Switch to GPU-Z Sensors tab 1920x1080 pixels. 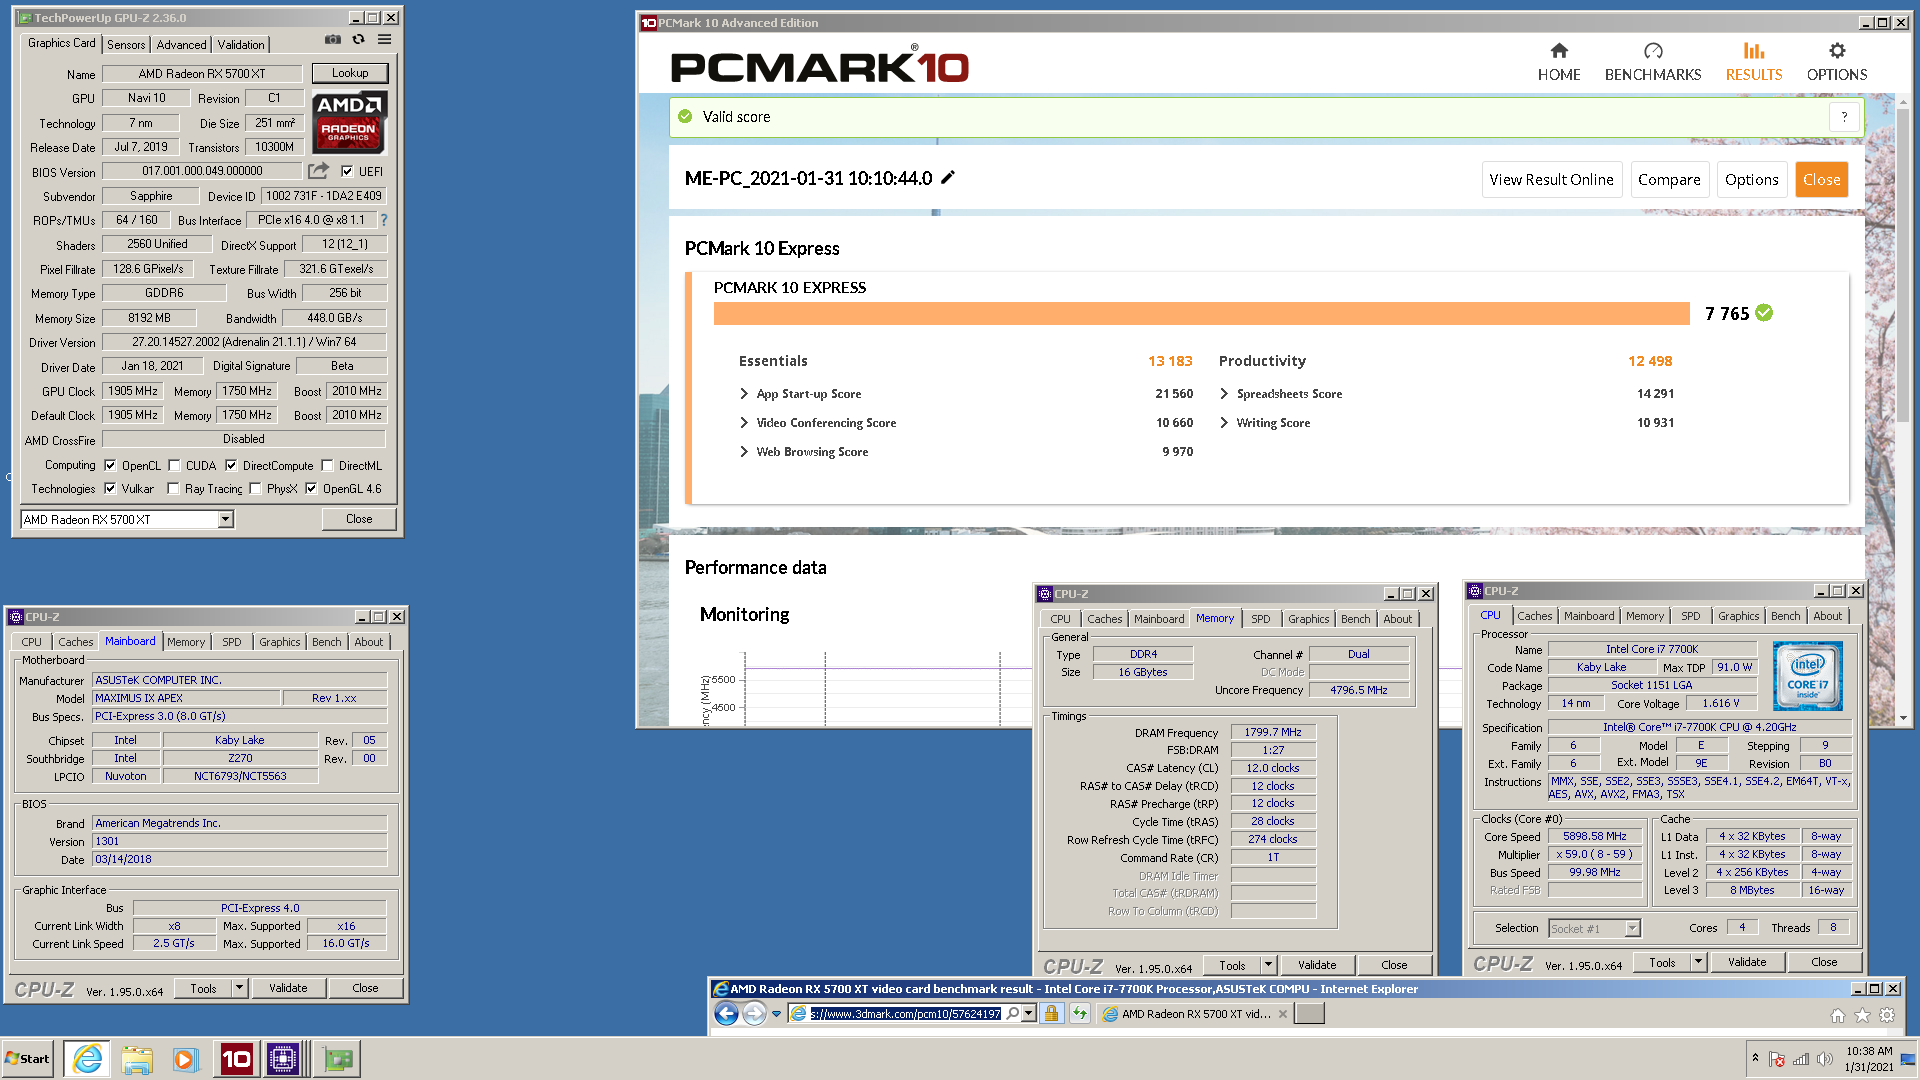click(x=127, y=45)
